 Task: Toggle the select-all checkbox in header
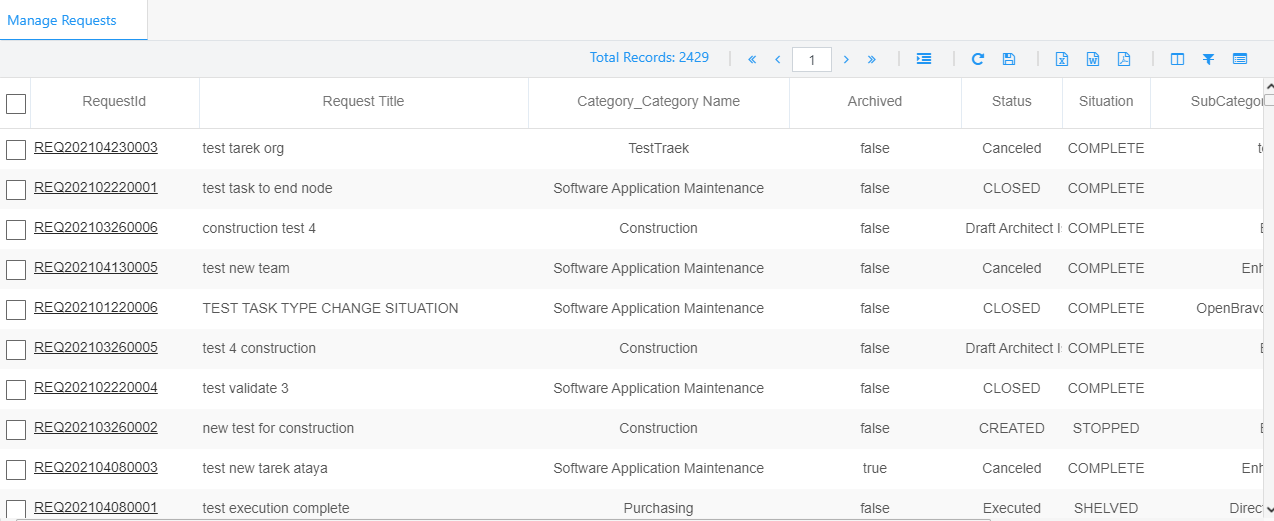tap(16, 103)
